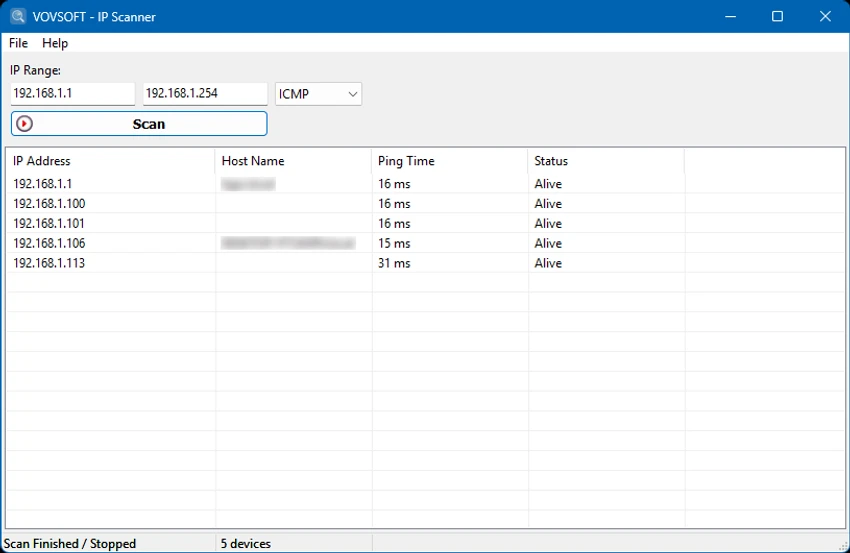Select the row for 192.168.1.101
Image resolution: width=850 pixels, height=553 pixels.
click(x=426, y=223)
